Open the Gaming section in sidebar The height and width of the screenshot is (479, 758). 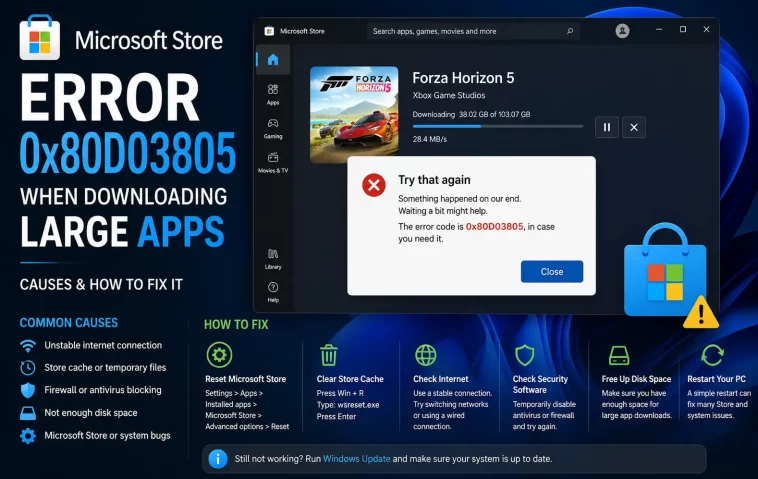tap(273, 129)
